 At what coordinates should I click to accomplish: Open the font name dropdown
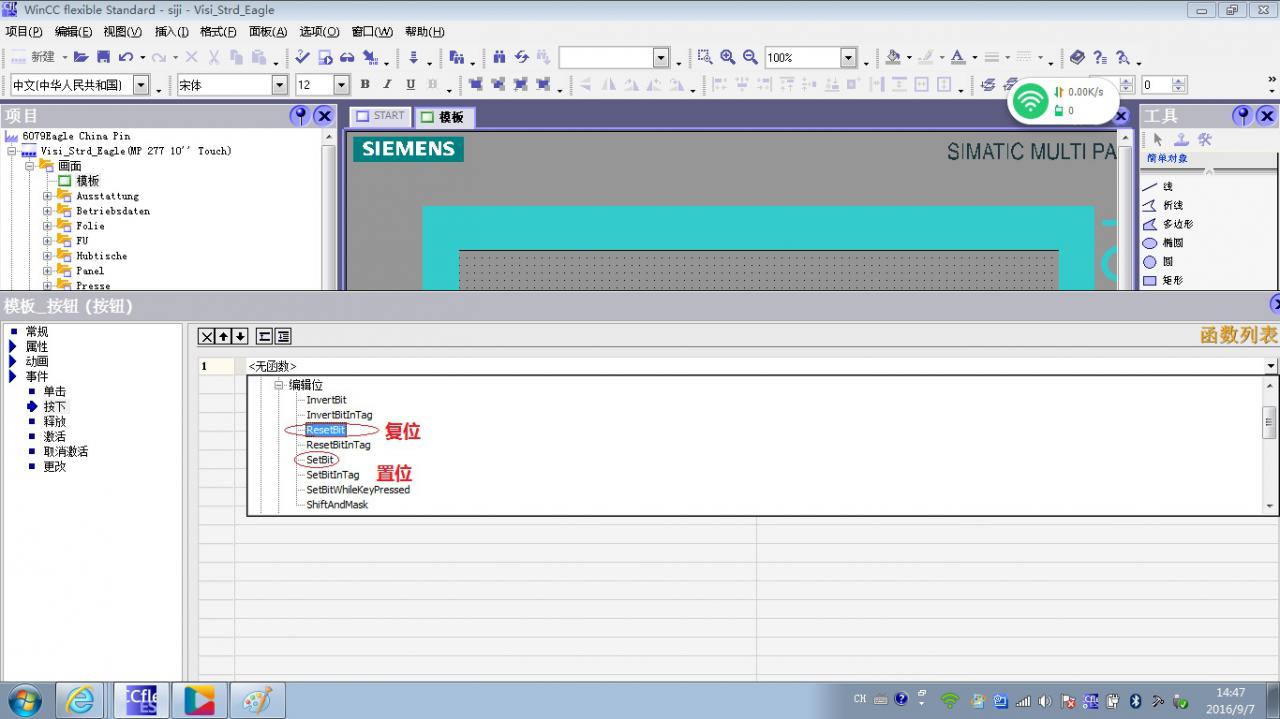tap(280, 85)
